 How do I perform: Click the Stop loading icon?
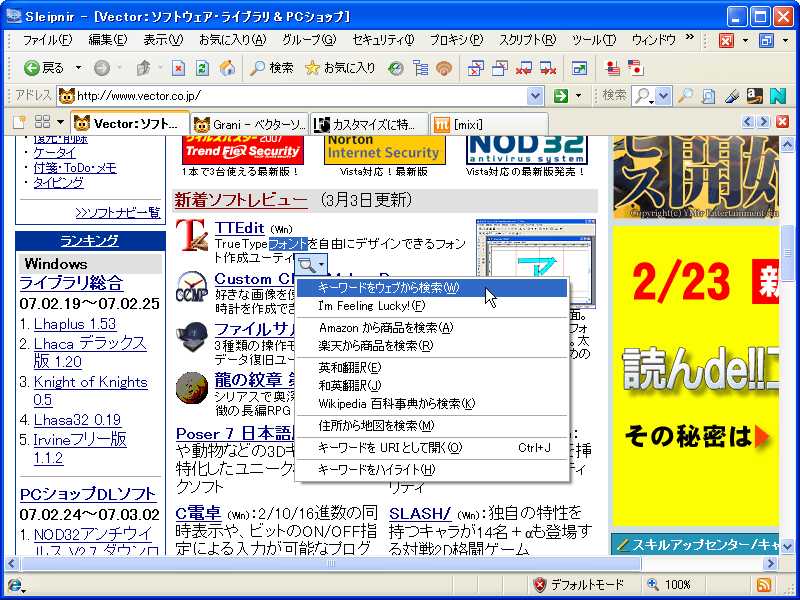click(x=178, y=68)
